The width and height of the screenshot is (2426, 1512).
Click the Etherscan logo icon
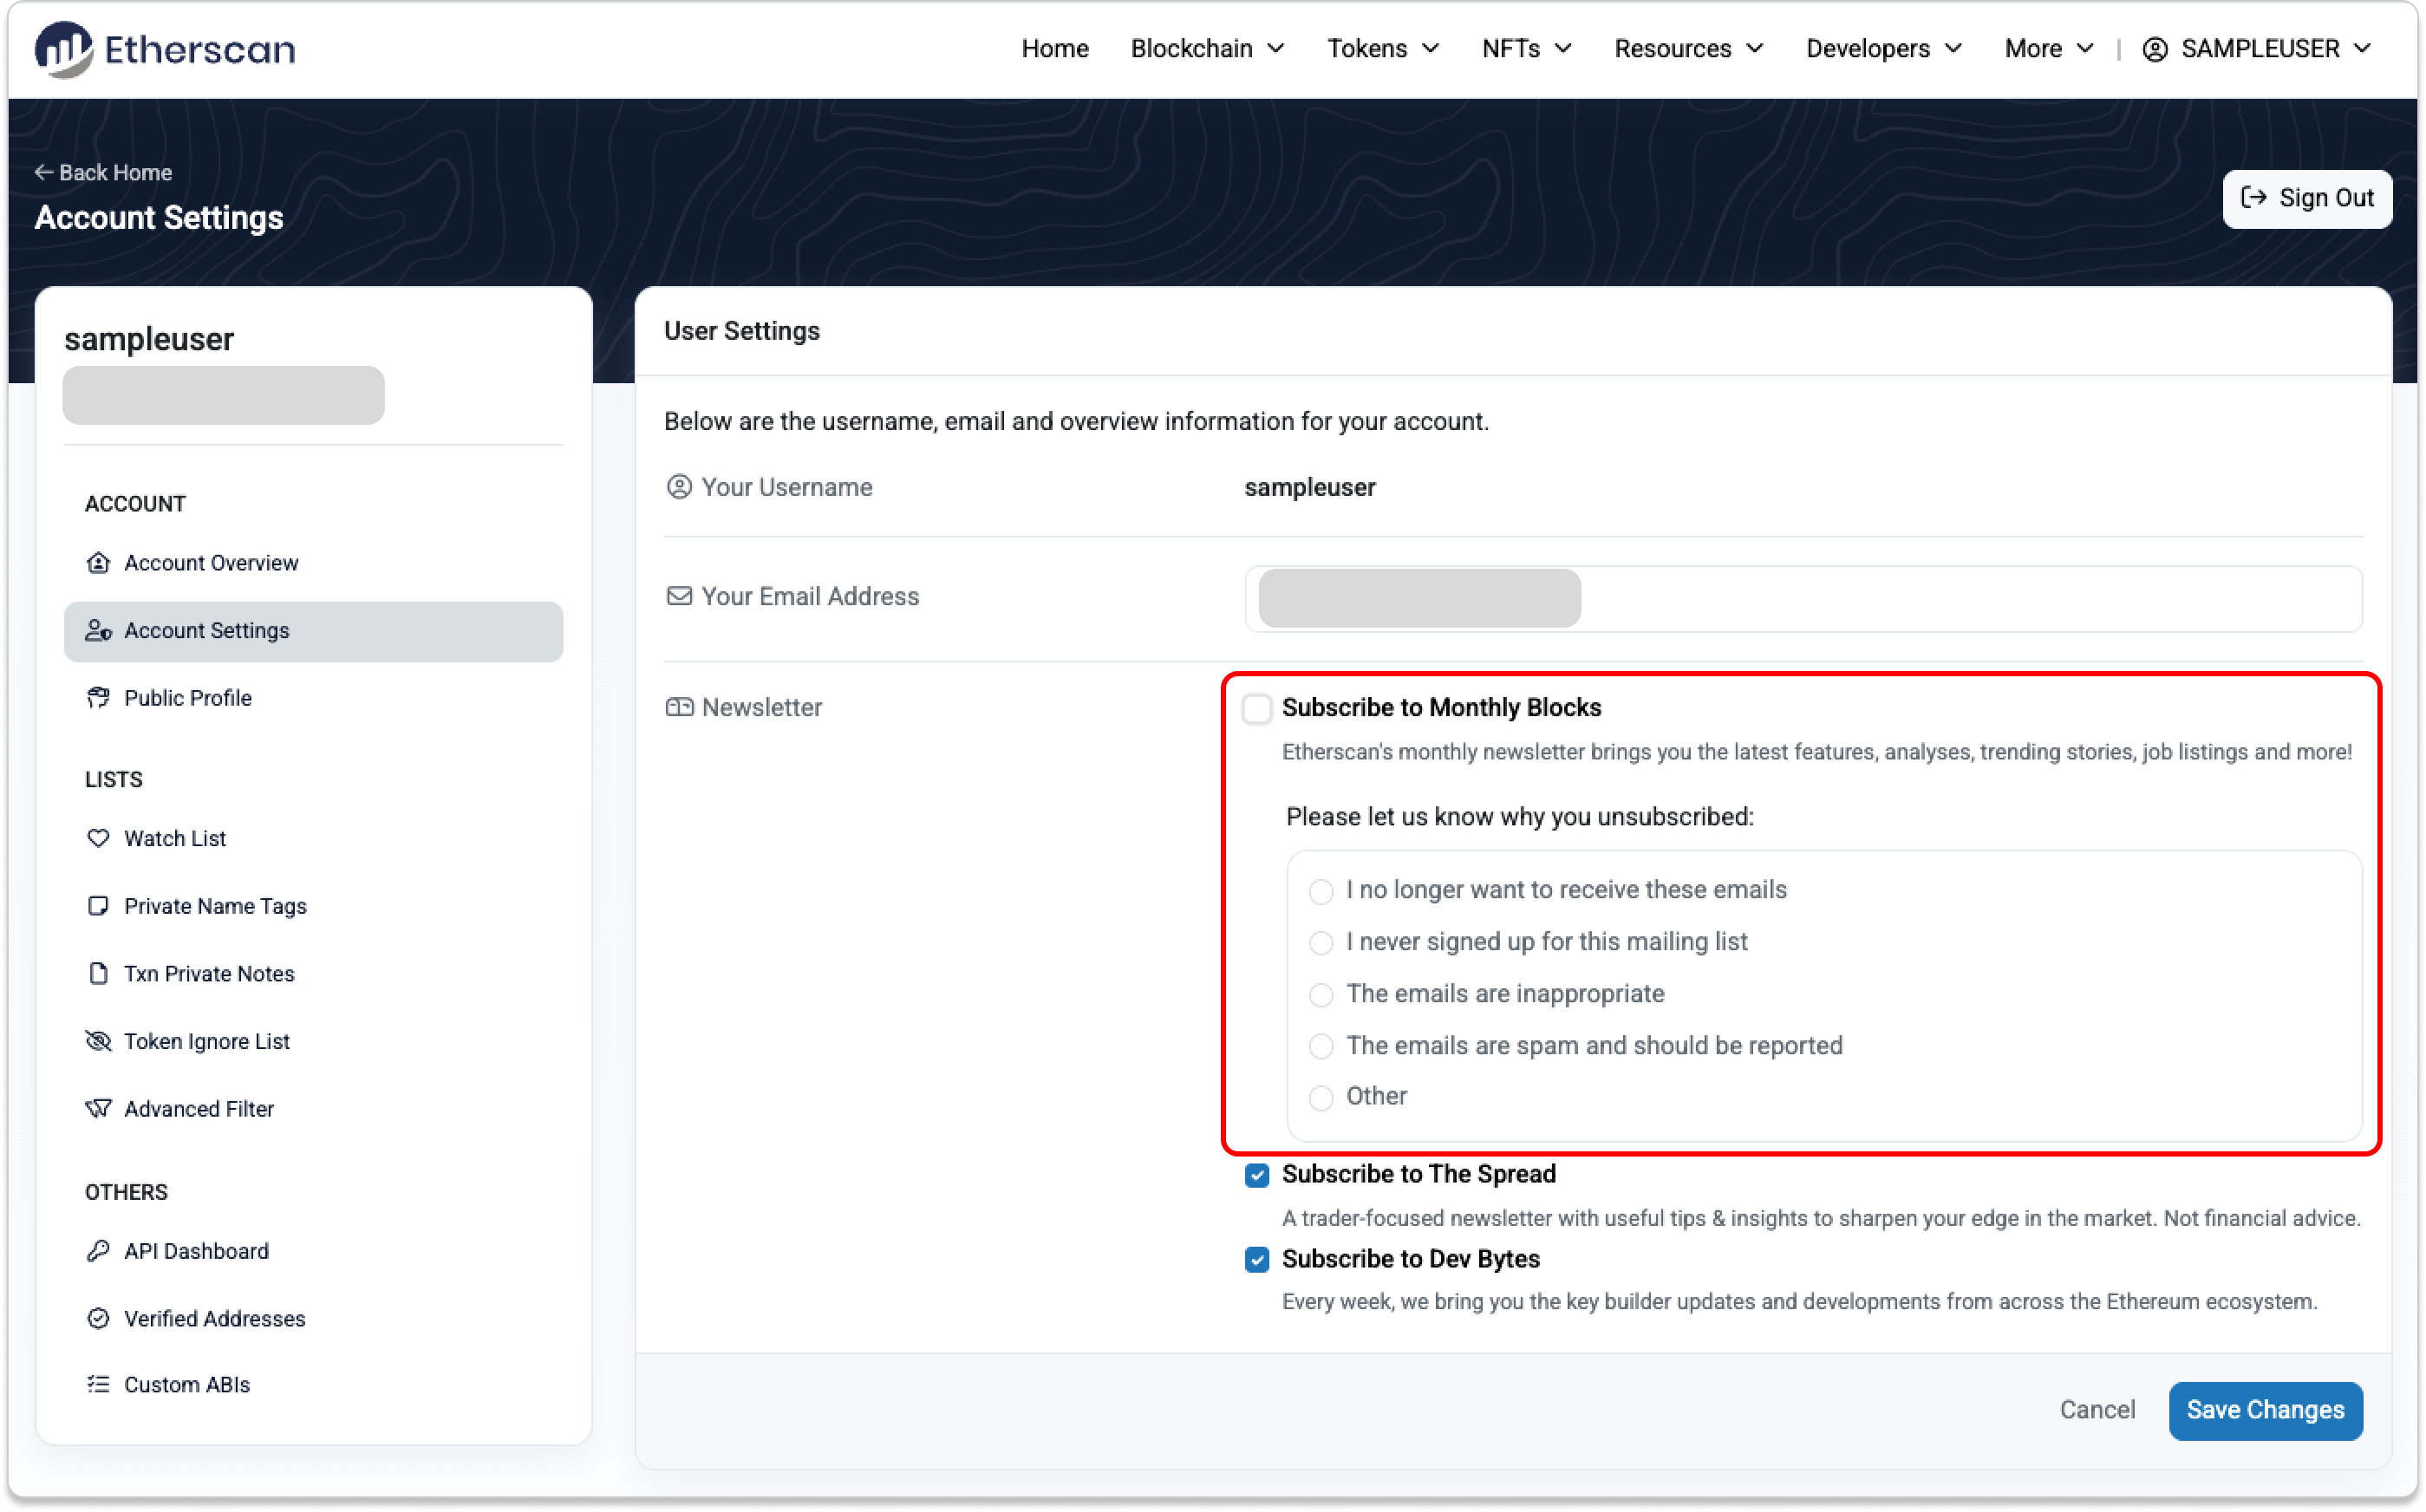coord(63,48)
